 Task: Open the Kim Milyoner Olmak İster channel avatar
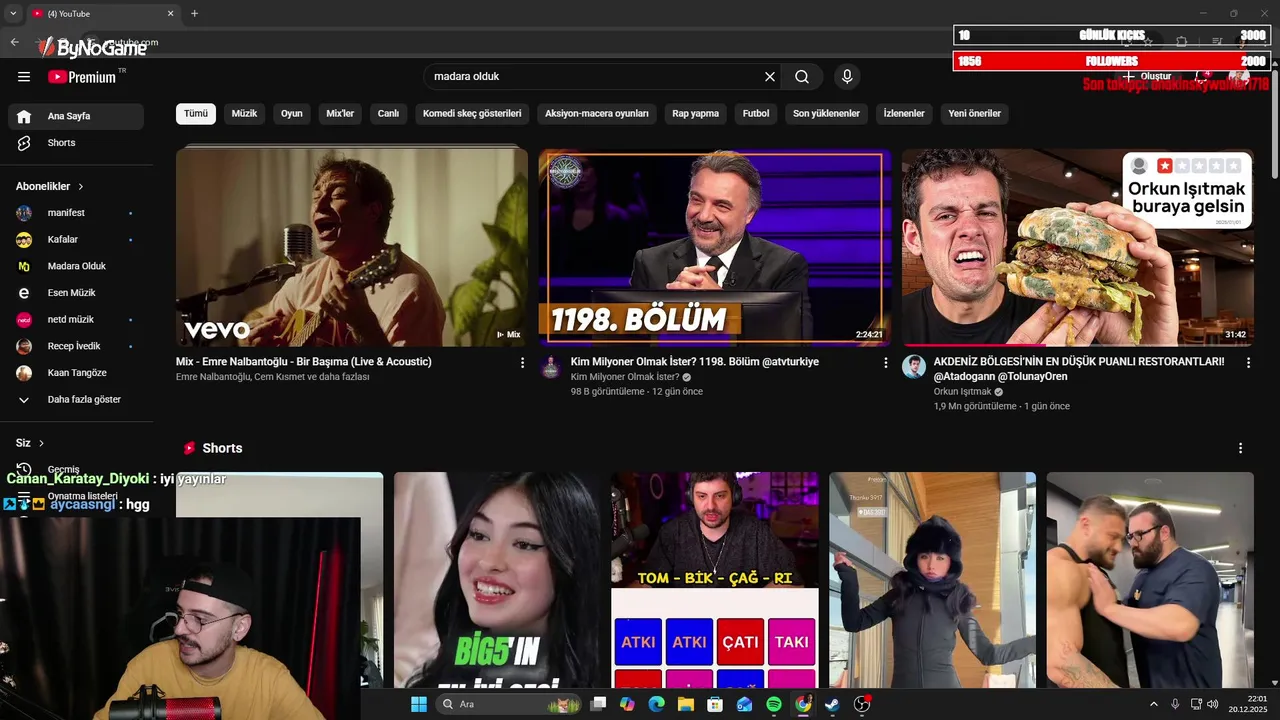click(551, 366)
